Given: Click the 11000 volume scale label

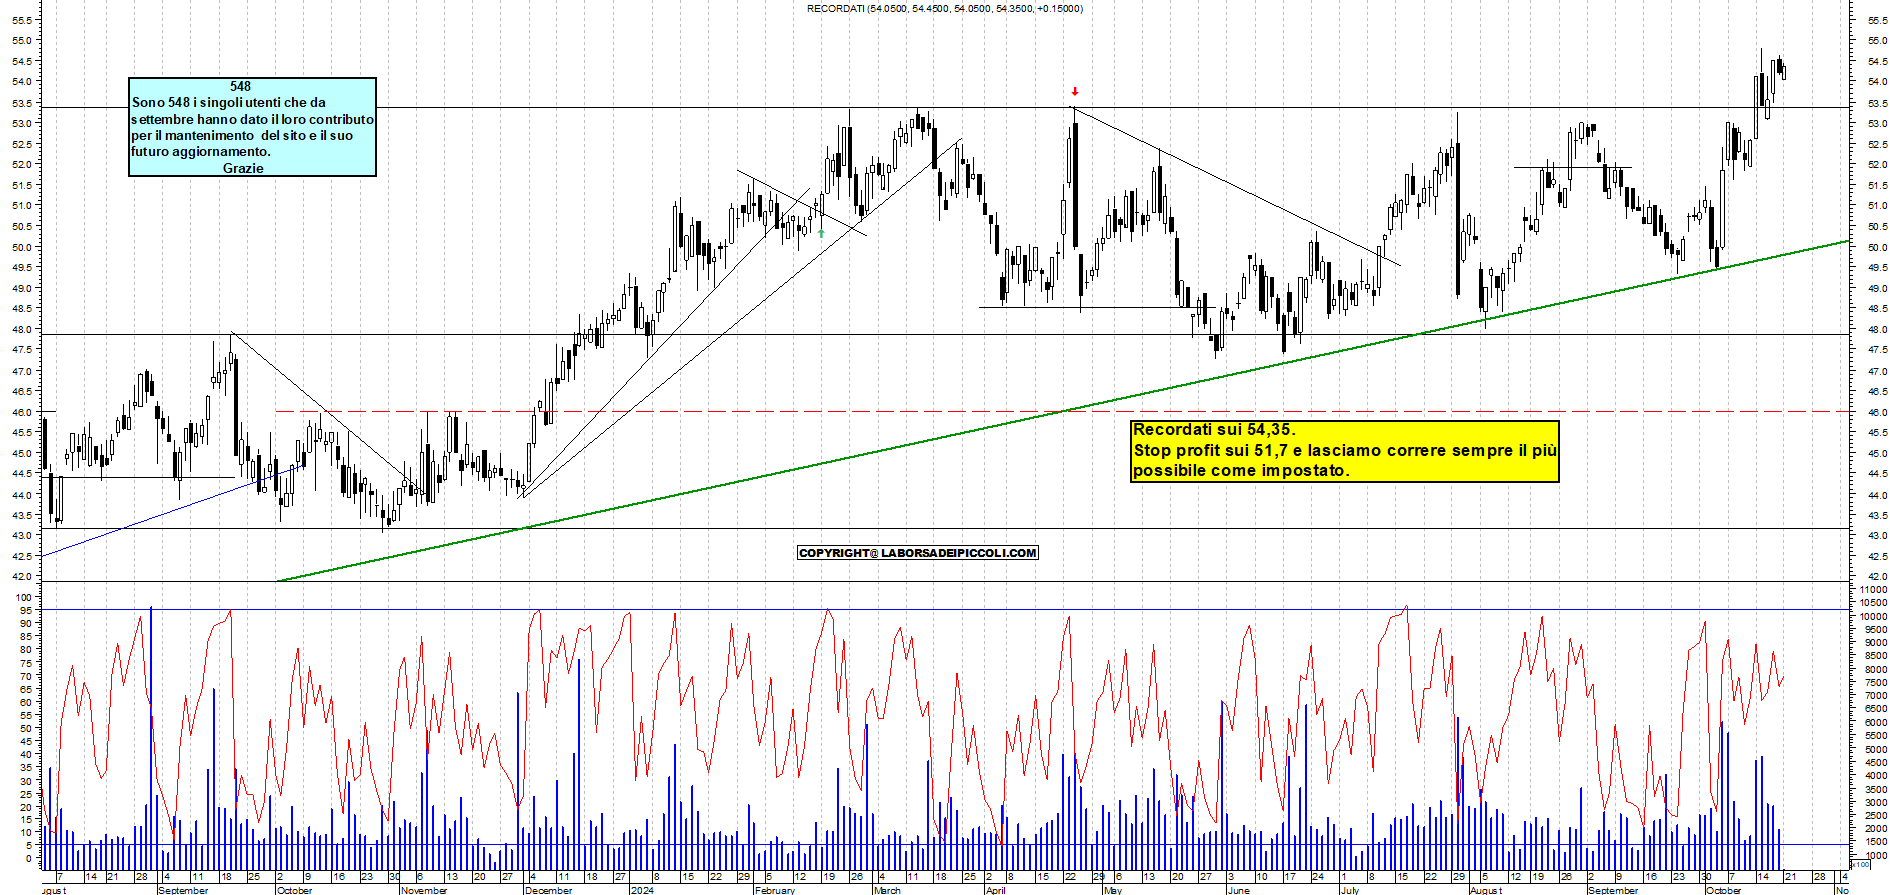Looking at the screenshot, I should point(1874,590).
